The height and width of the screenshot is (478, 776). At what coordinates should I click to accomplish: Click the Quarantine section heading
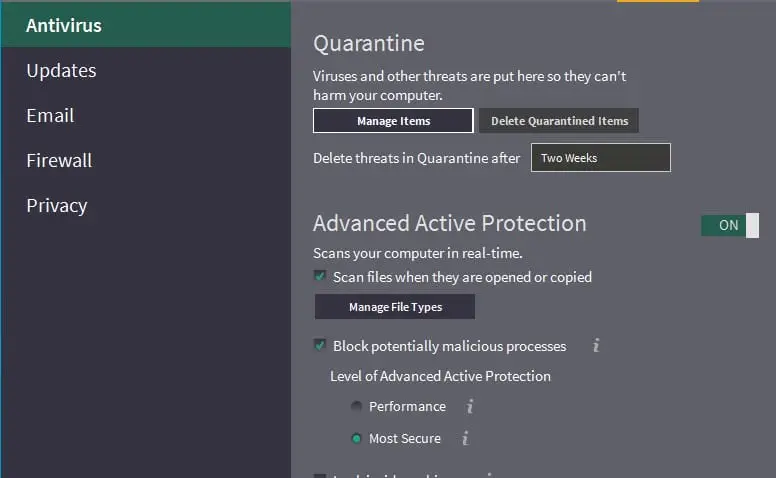point(369,44)
